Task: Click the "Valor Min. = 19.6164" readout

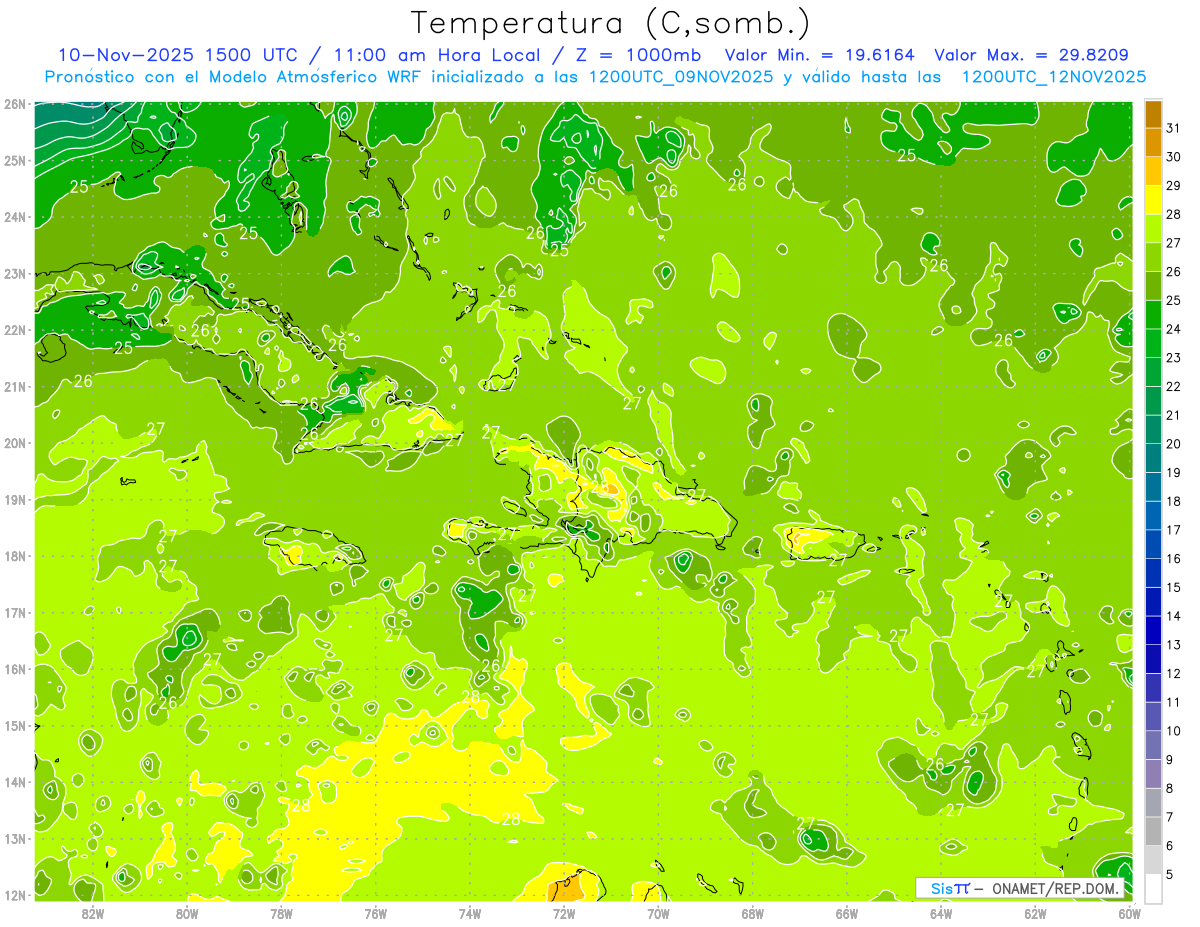Action: click(x=820, y=55)
